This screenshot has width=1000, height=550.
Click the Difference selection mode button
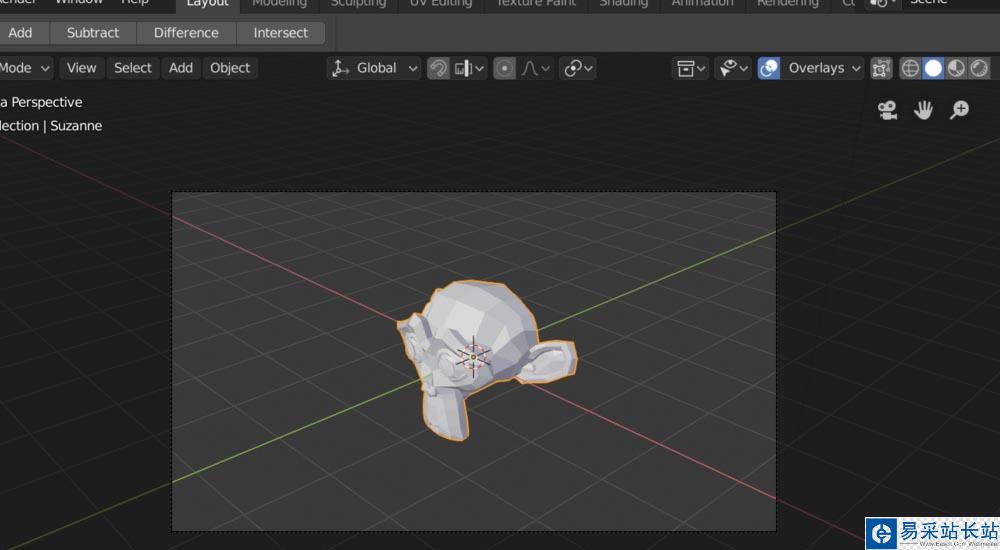pyautogui.click(x=186, y=33)
